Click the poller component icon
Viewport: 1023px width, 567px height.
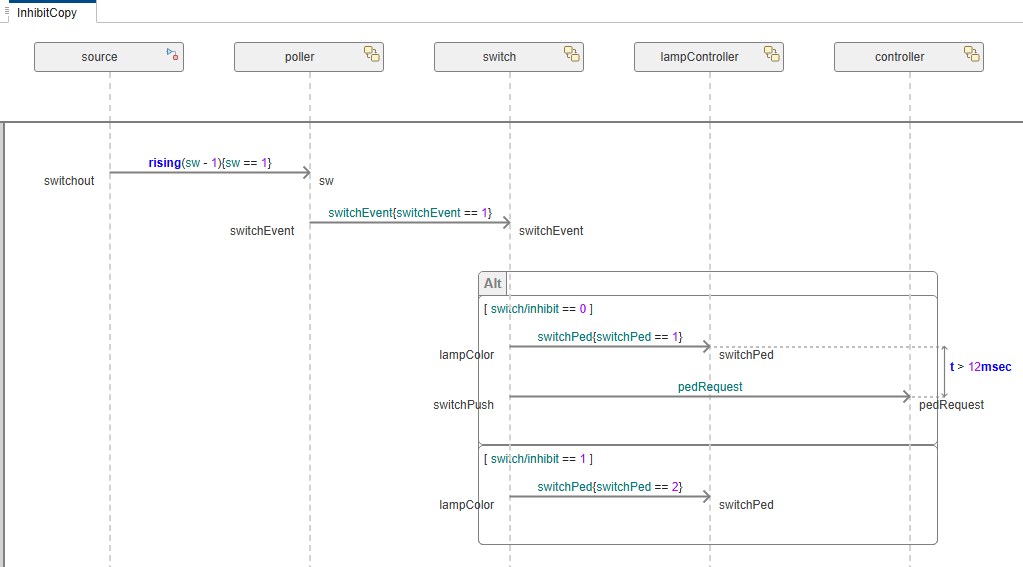pyautogui.click(x=372, y=54)
